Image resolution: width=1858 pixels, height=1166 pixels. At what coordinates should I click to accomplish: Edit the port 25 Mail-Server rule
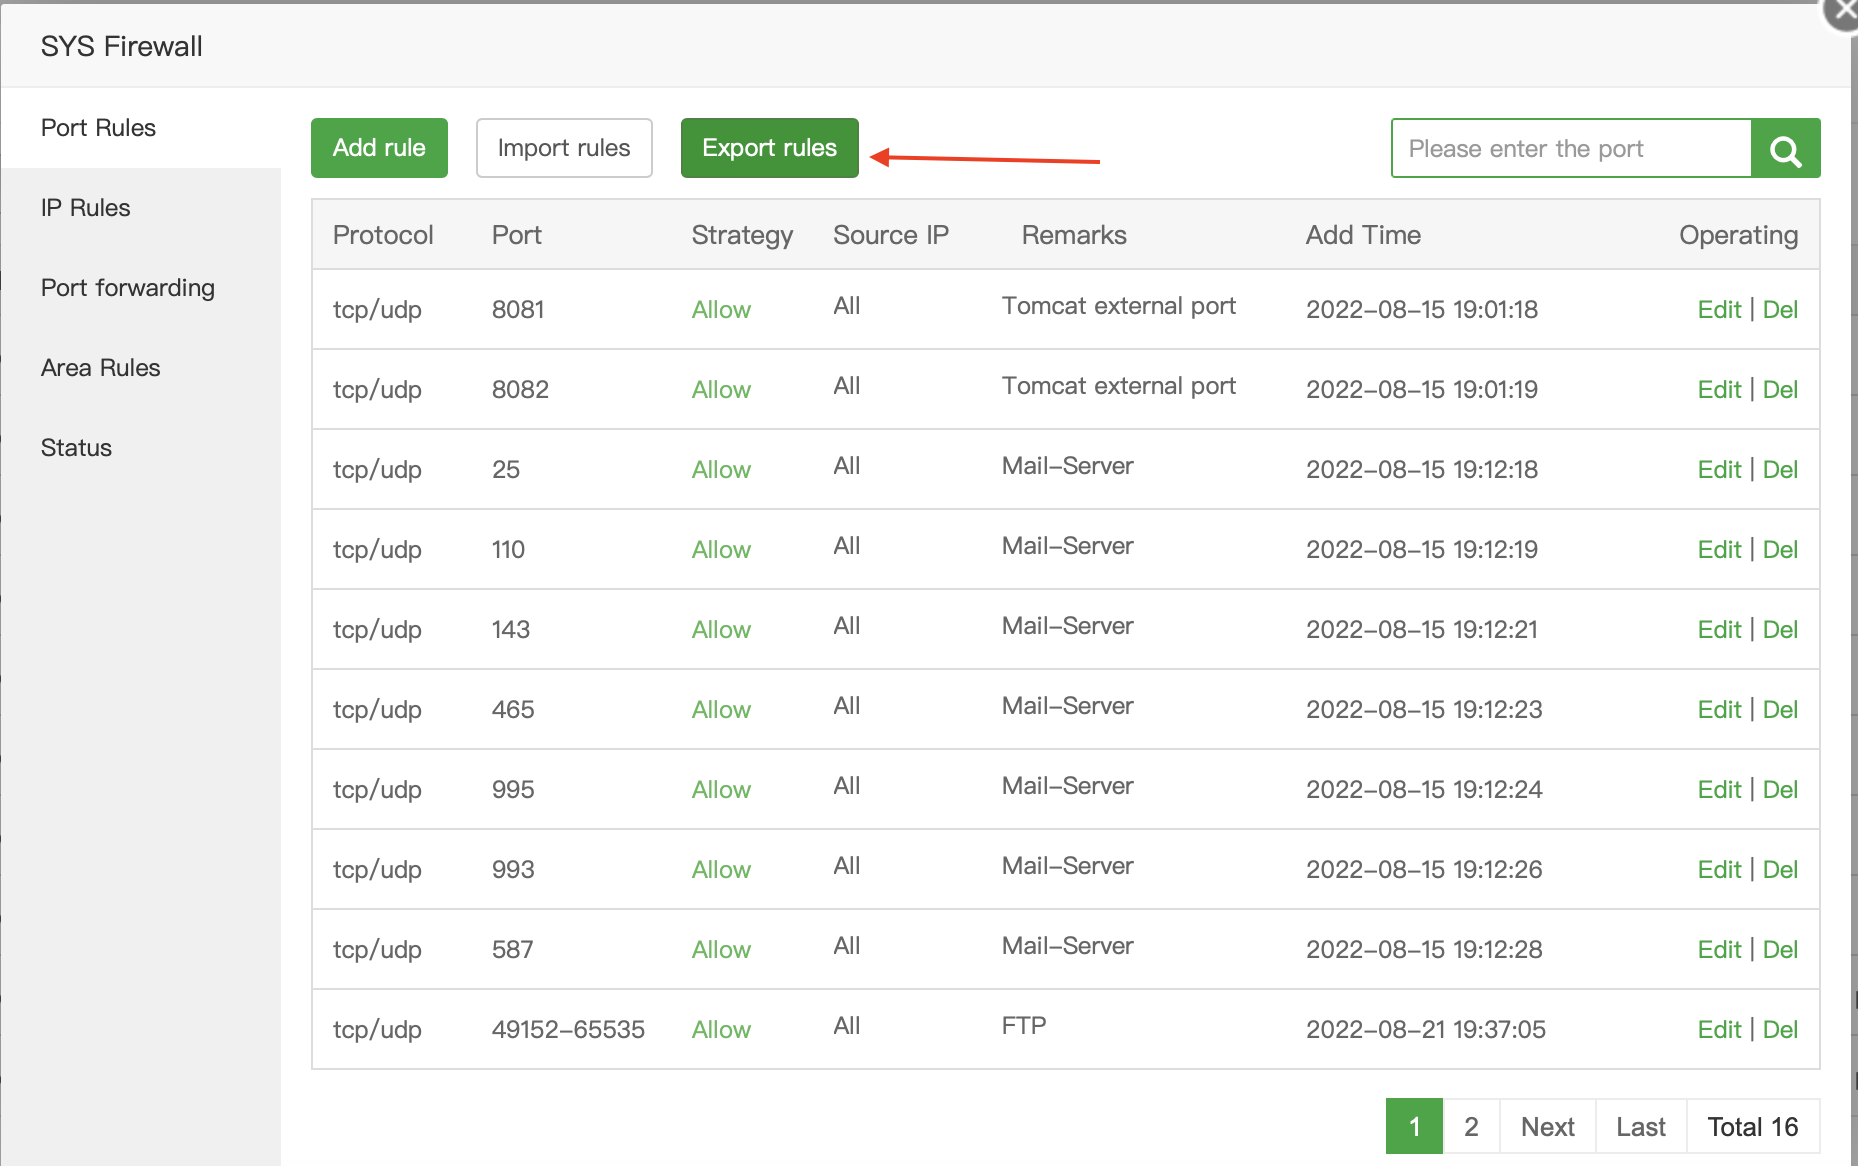[x=1719, y=470]
